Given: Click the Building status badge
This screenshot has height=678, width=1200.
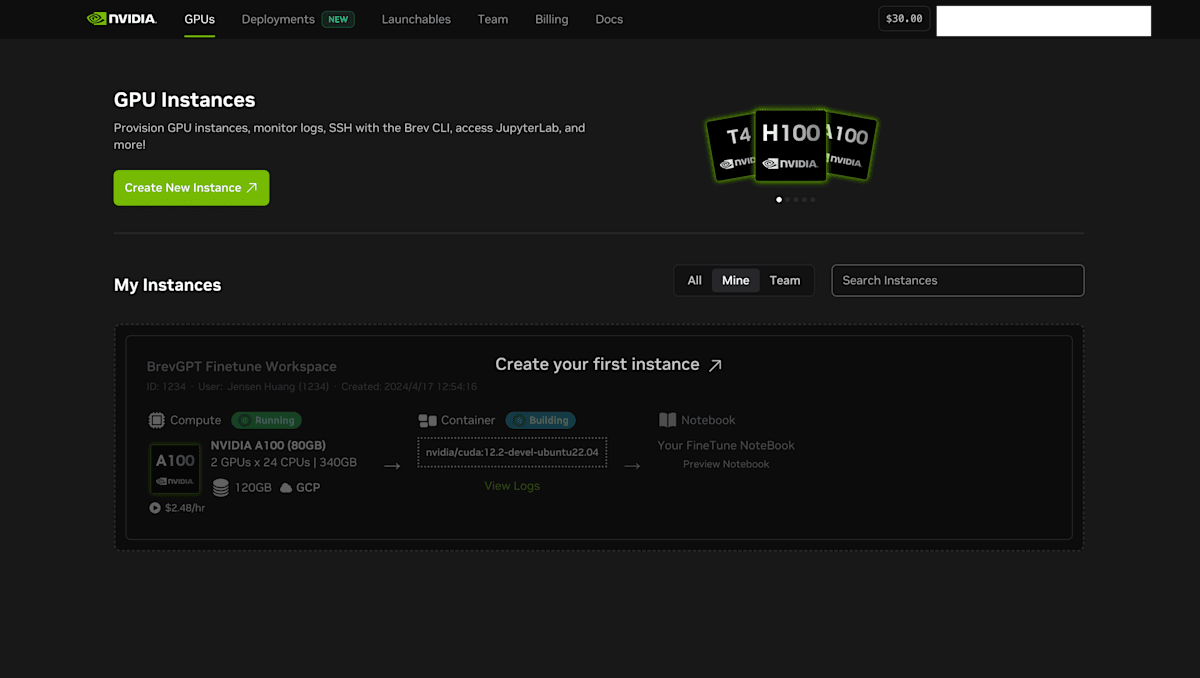Looking at the screenshot, I should (540, 420).
